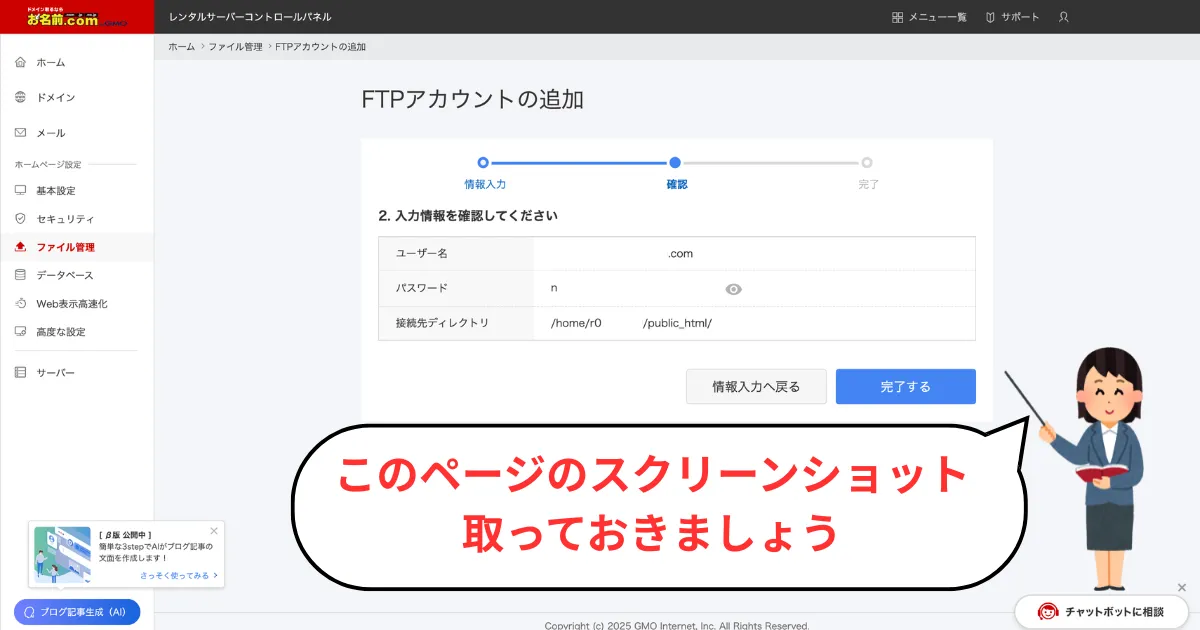Select ファイル管理 in the sidebar

coord(65,247)
